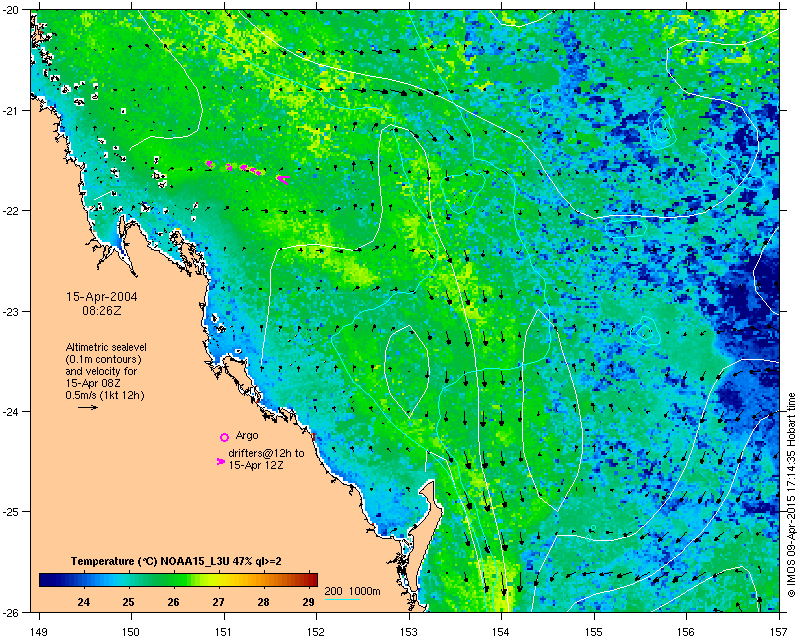Click the date label 15-Apr-2004
This screenshot has height=640, width=800.
click(x=102, y=297)
